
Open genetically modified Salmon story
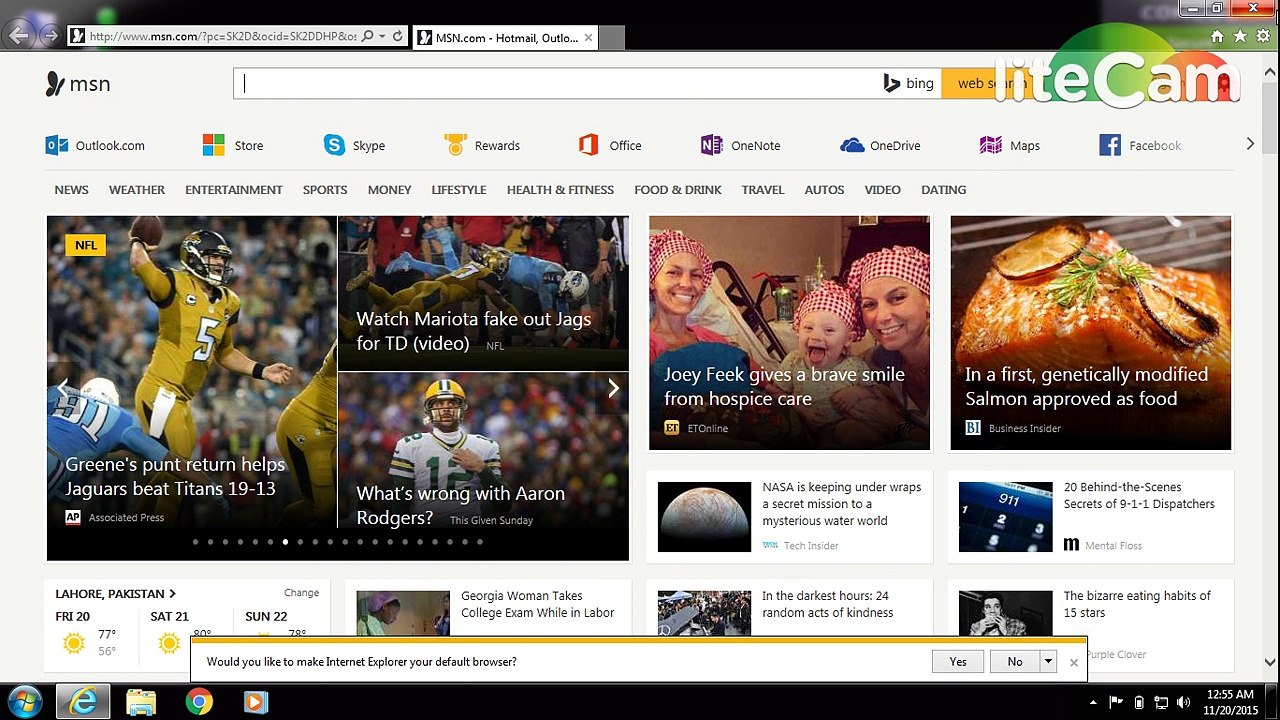click(x=1091, y=333)
